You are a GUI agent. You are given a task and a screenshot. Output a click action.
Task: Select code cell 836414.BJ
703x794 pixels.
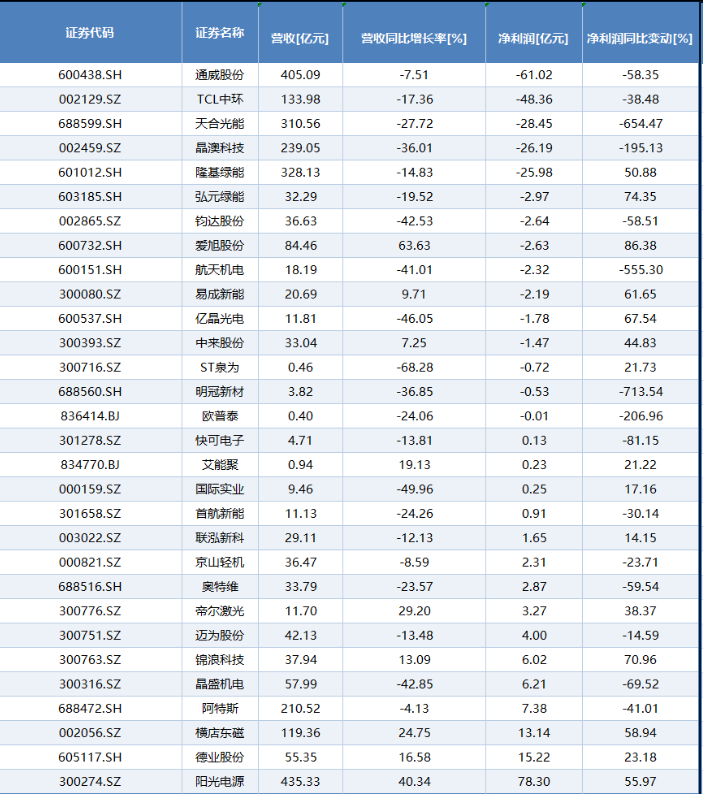pyautogui.click(x=90, y=416)
